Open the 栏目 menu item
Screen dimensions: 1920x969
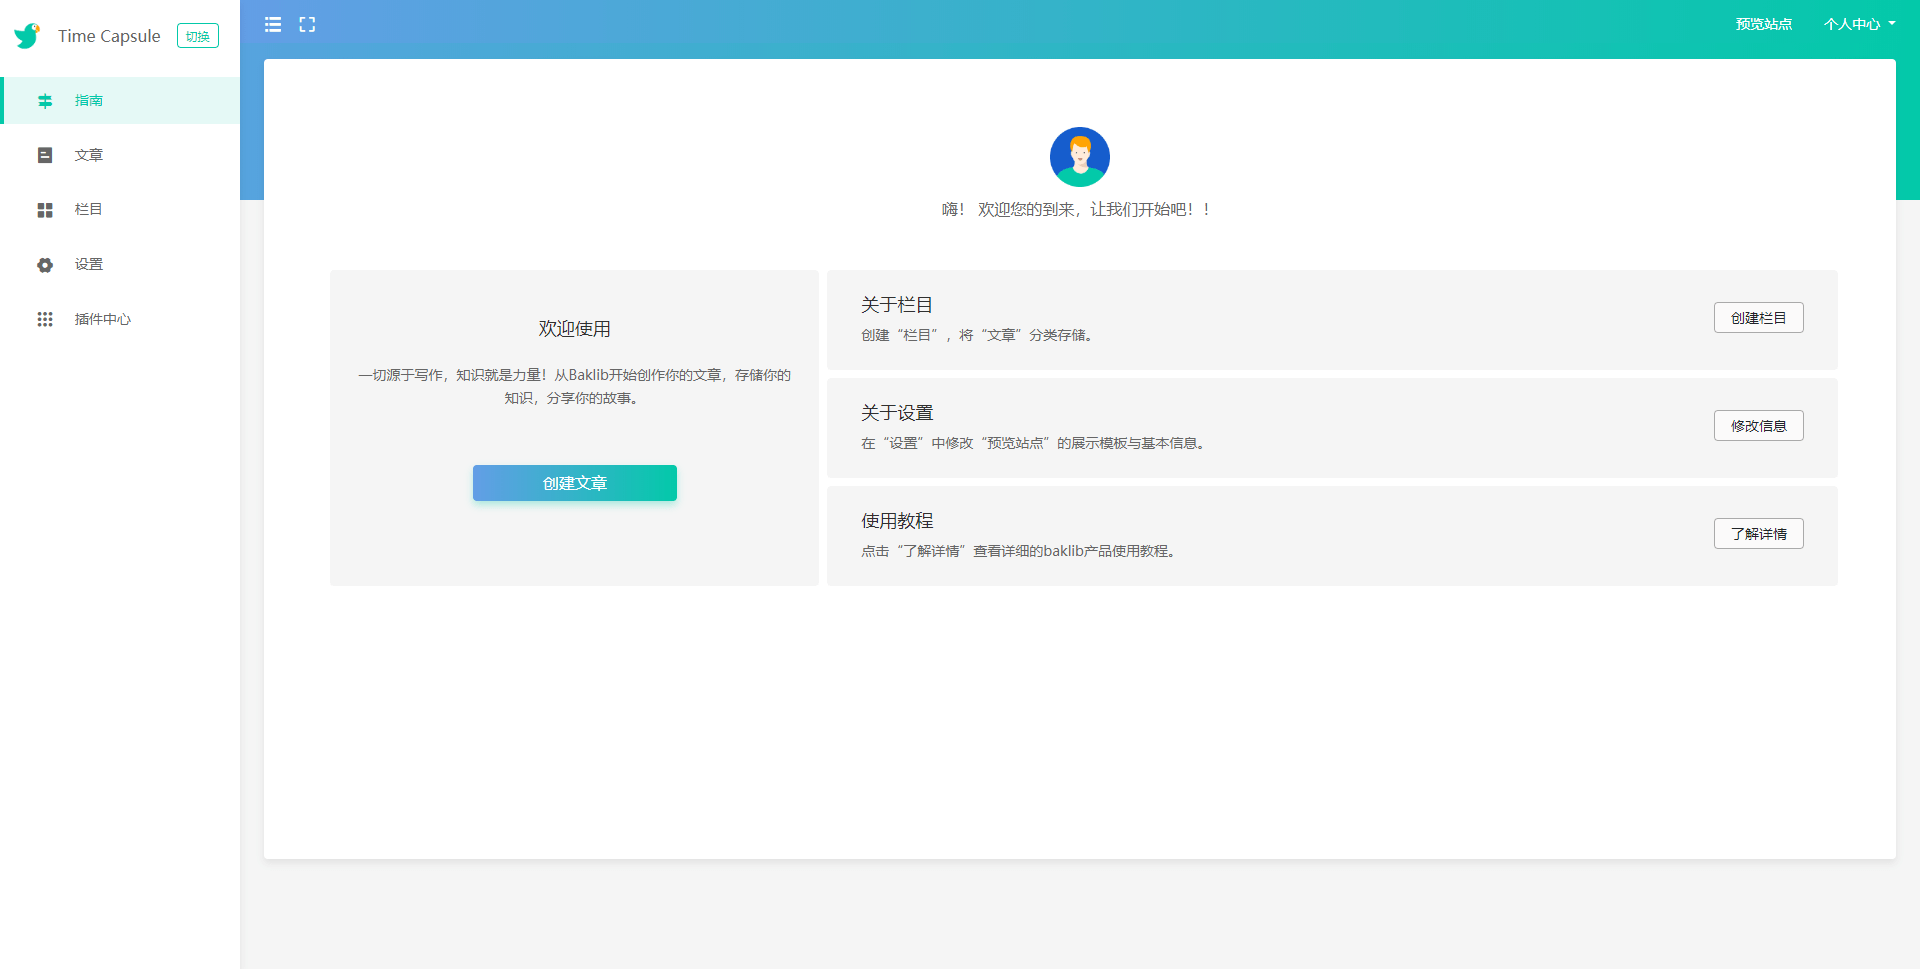89,210
